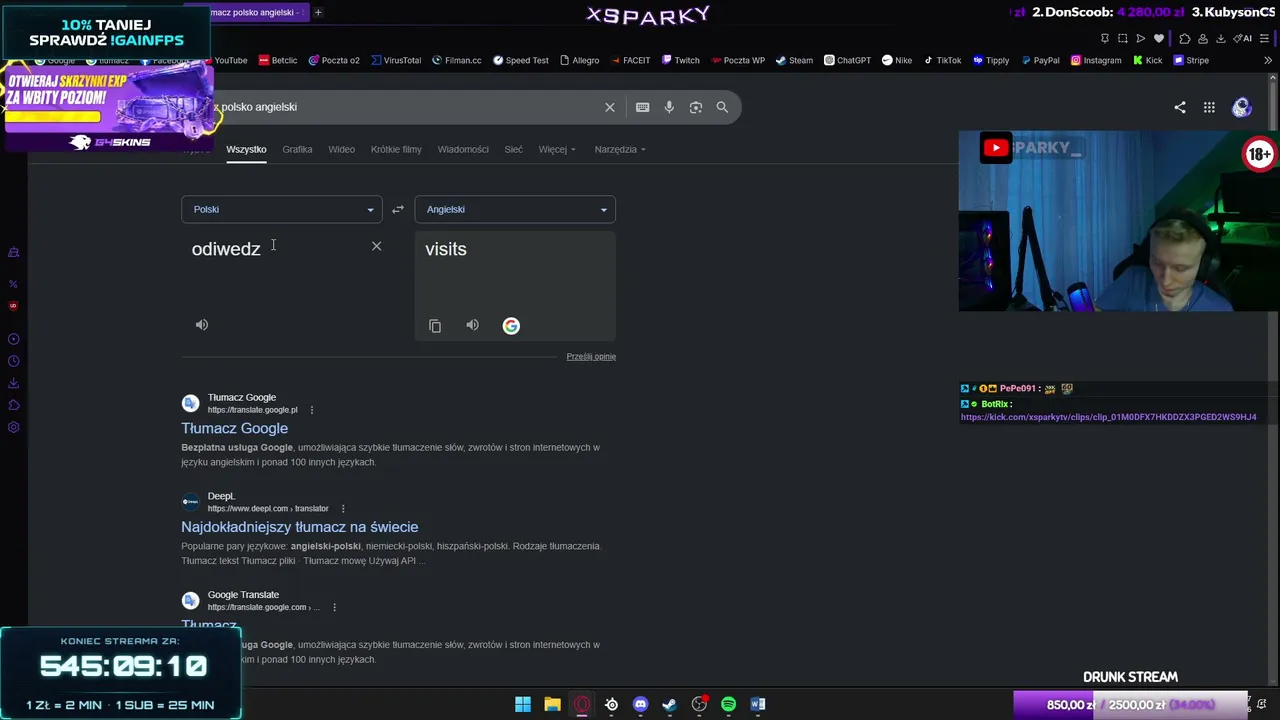Open the Betclic bookmark
This screenshot has height=720, width=1280.
point(278,60)
